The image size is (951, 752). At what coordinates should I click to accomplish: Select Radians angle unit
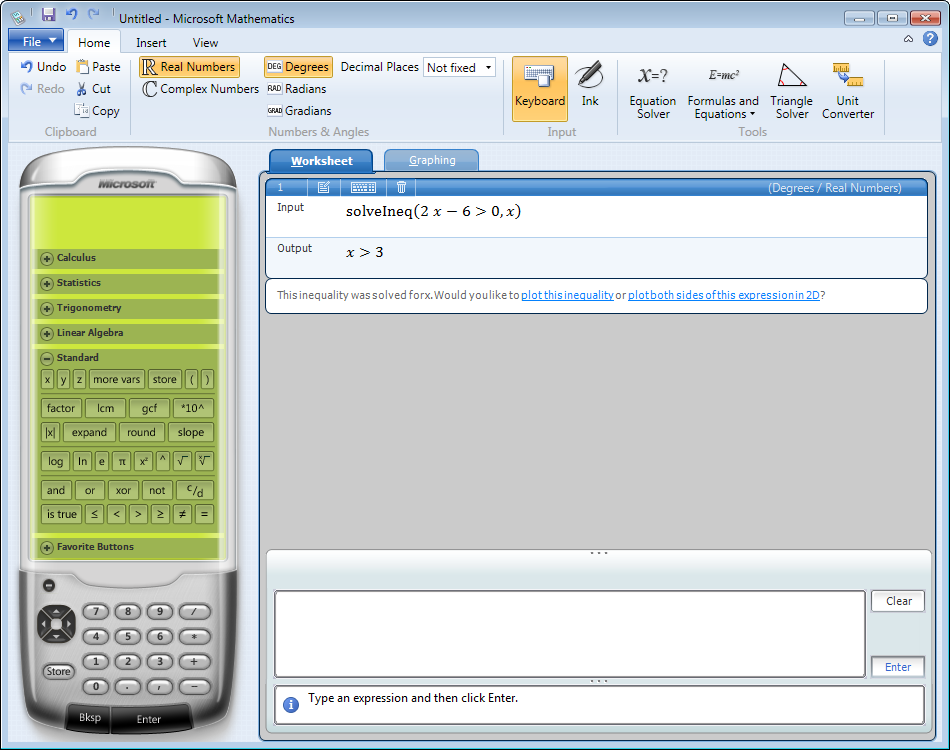(x=297, y=89)
